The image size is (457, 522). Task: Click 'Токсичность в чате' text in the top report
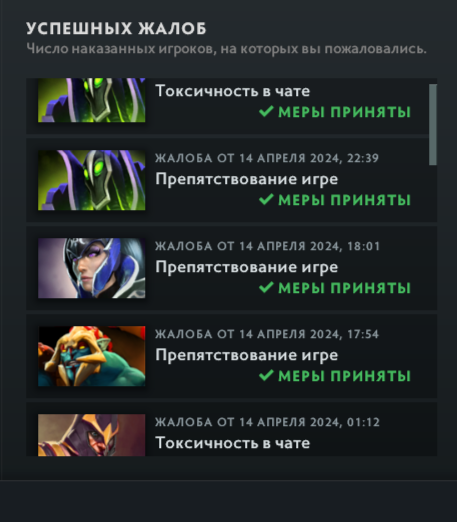pos(233,91)
